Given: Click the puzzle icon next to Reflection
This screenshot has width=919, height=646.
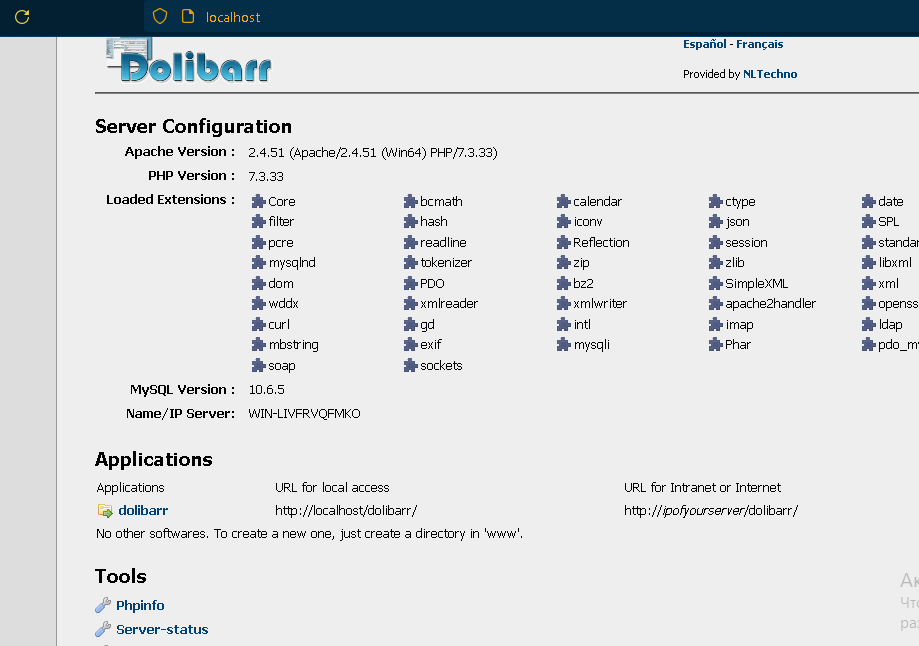Looking at the screenshot, I should pos(563,243).
